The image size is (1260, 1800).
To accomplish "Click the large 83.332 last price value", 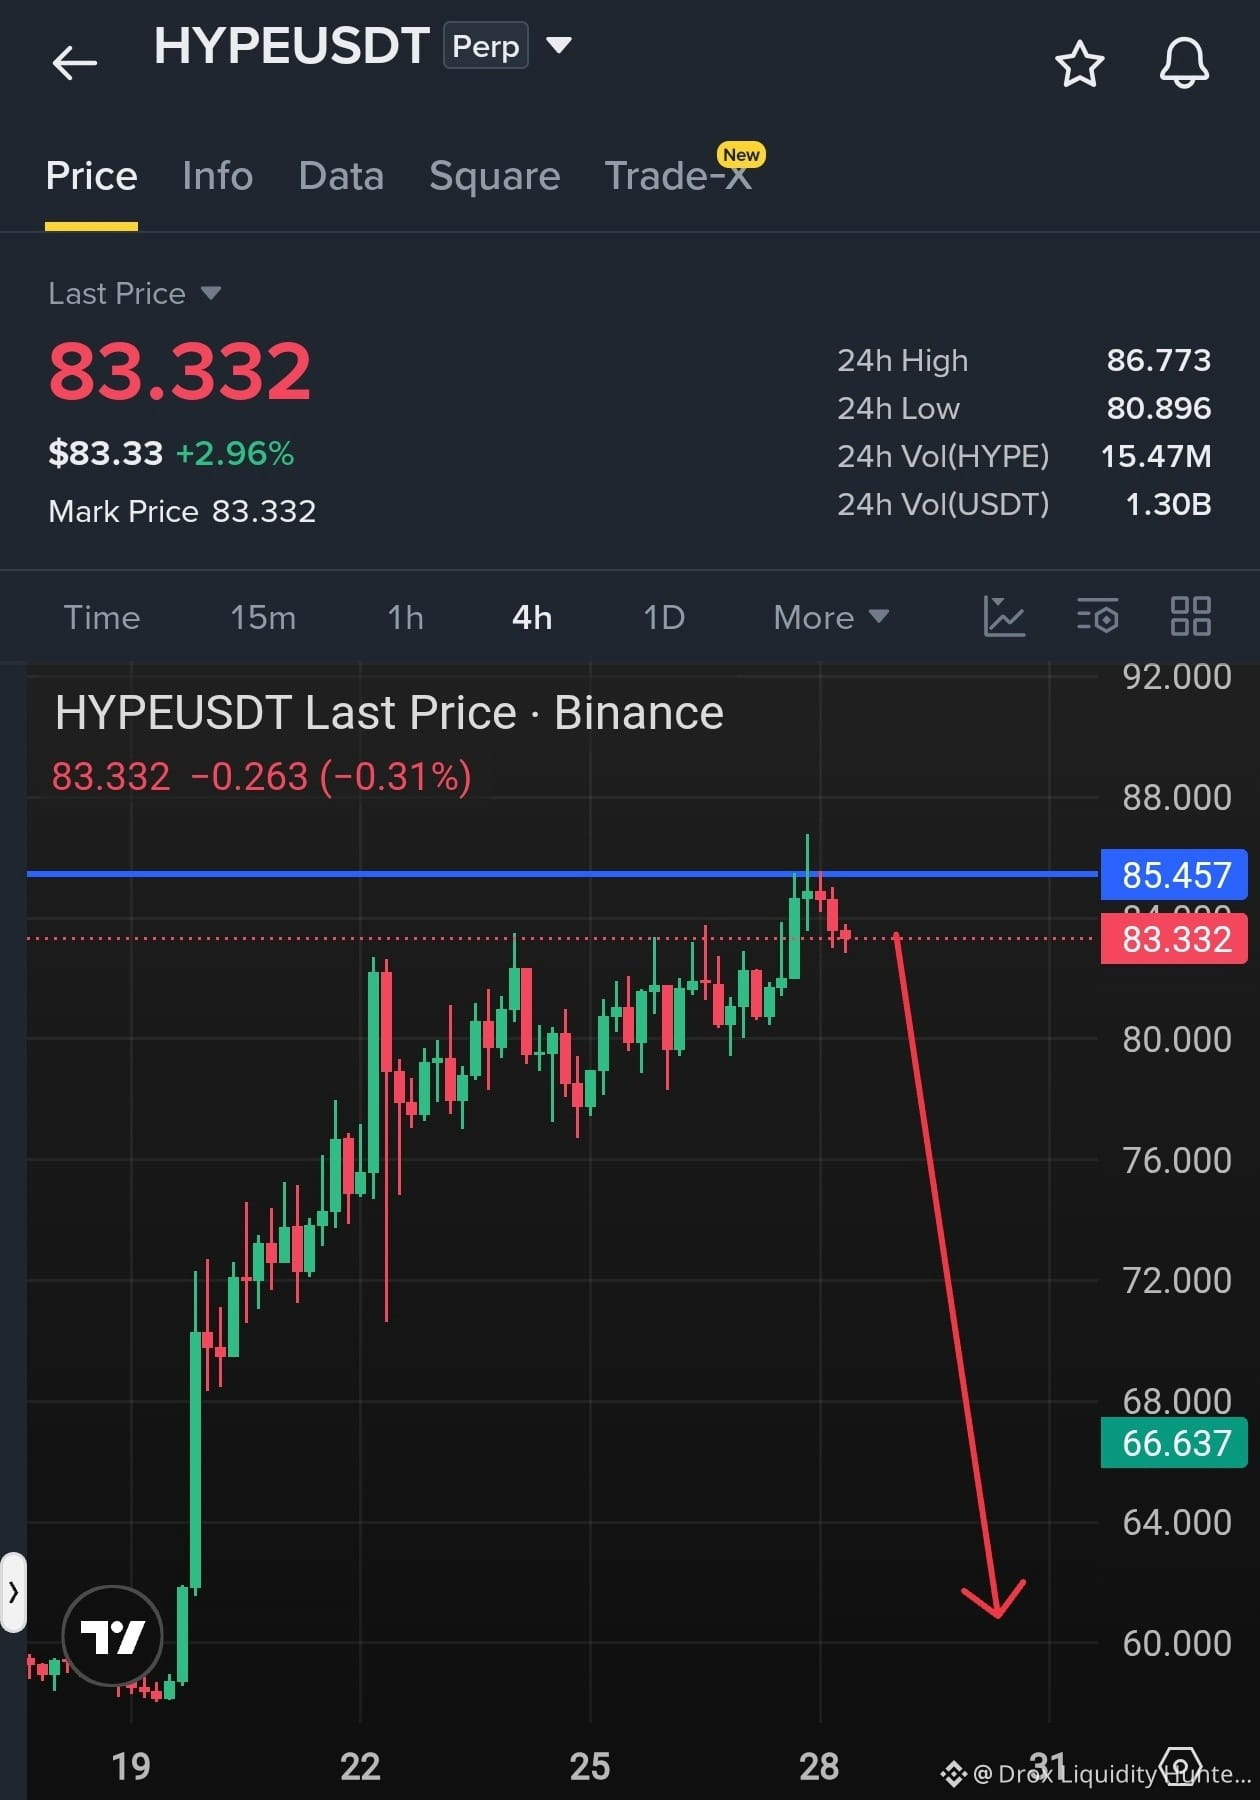I will pyautogui.click(x=180, y=371).
